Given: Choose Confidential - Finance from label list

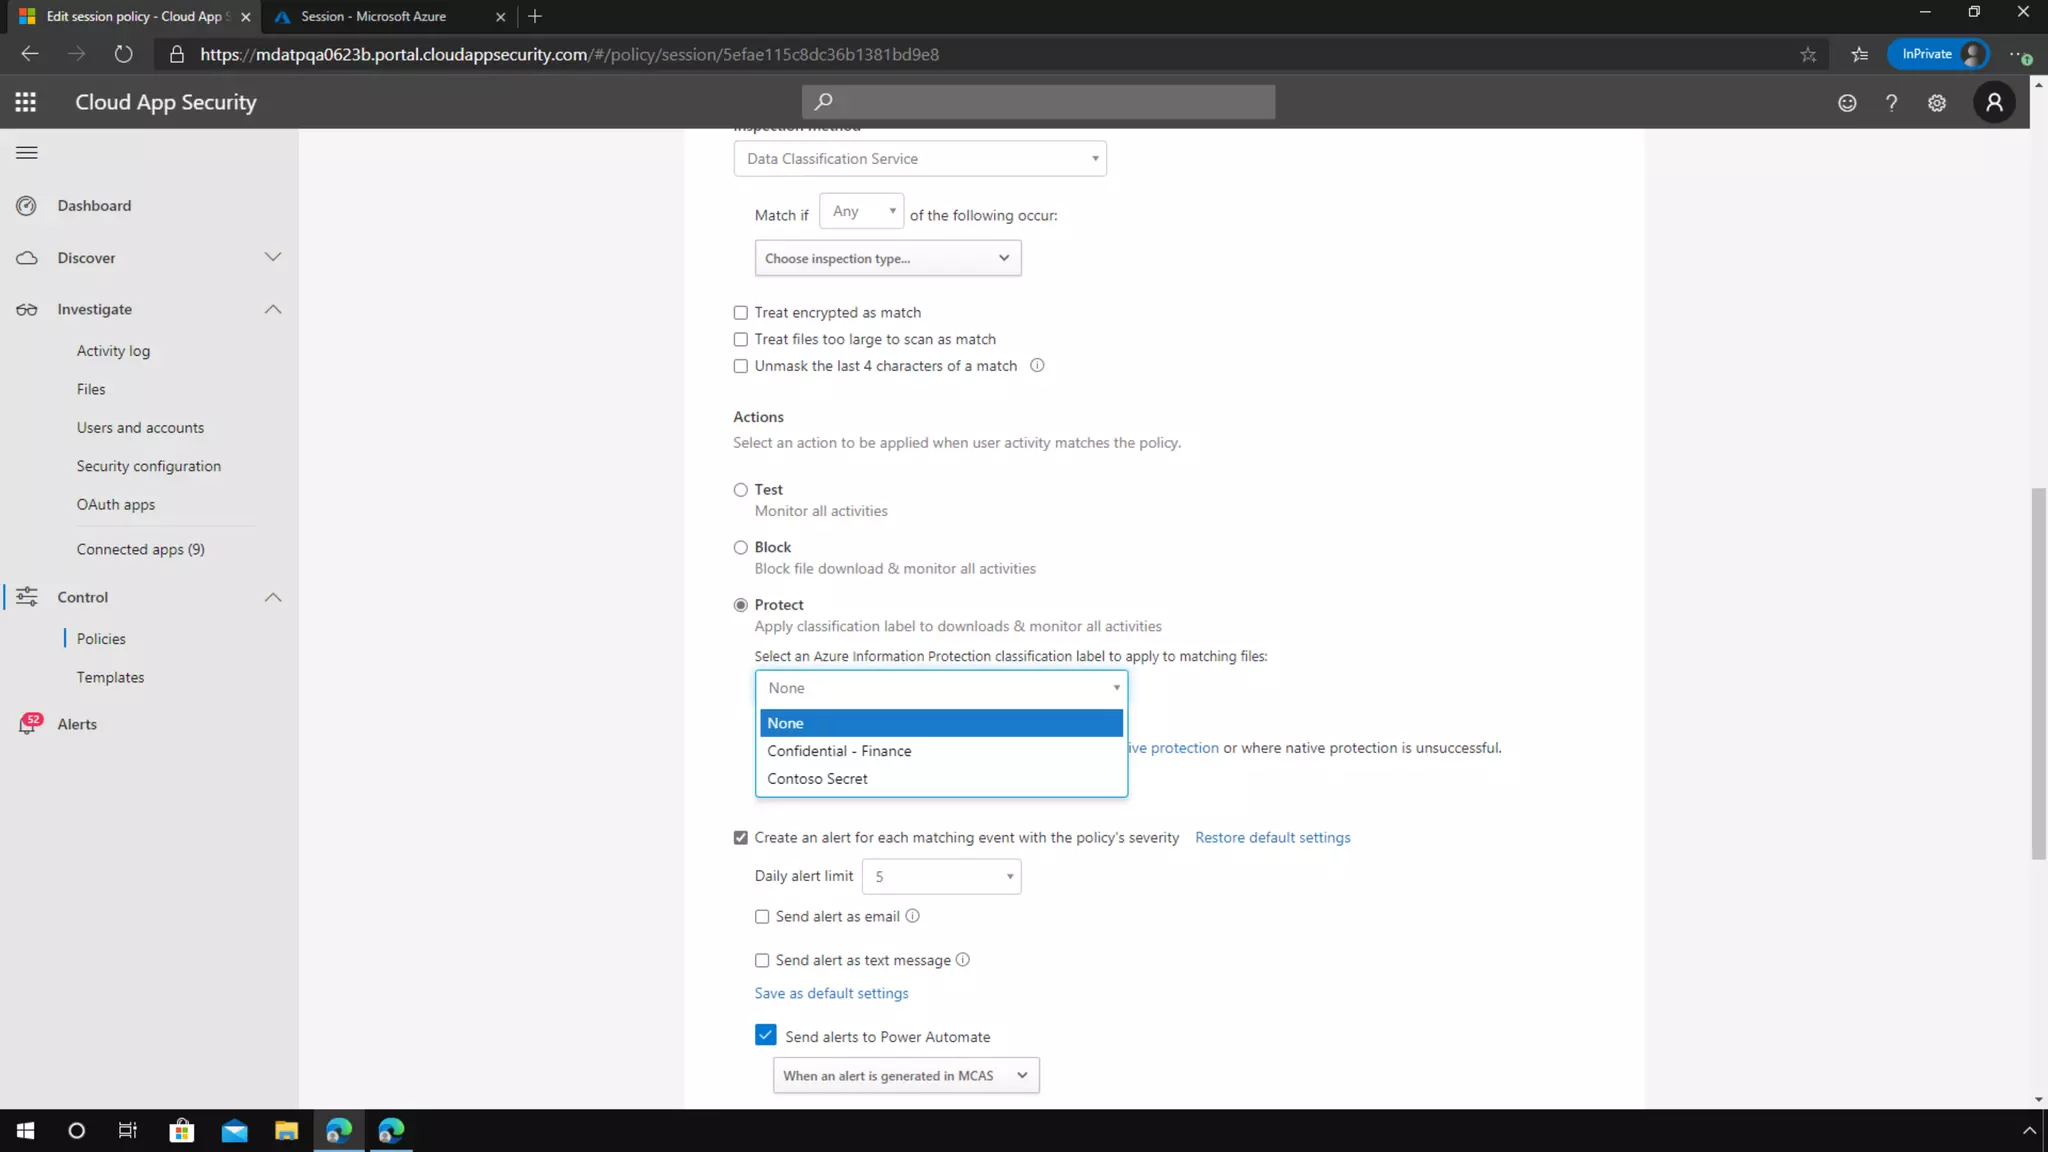Looking at the screenshot, I should tap(839, 751).
